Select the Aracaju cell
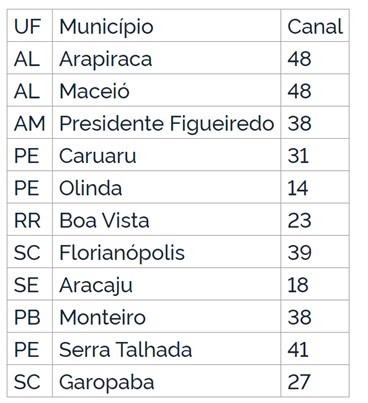This screenshot has width=368, height=403. [166, 284]
